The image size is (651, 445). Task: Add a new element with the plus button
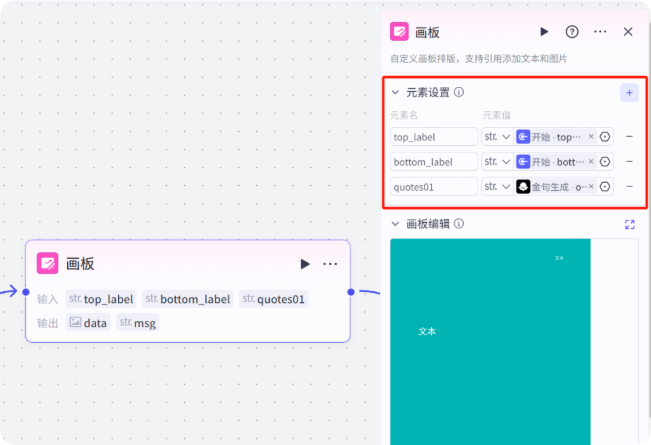[629, 93]
